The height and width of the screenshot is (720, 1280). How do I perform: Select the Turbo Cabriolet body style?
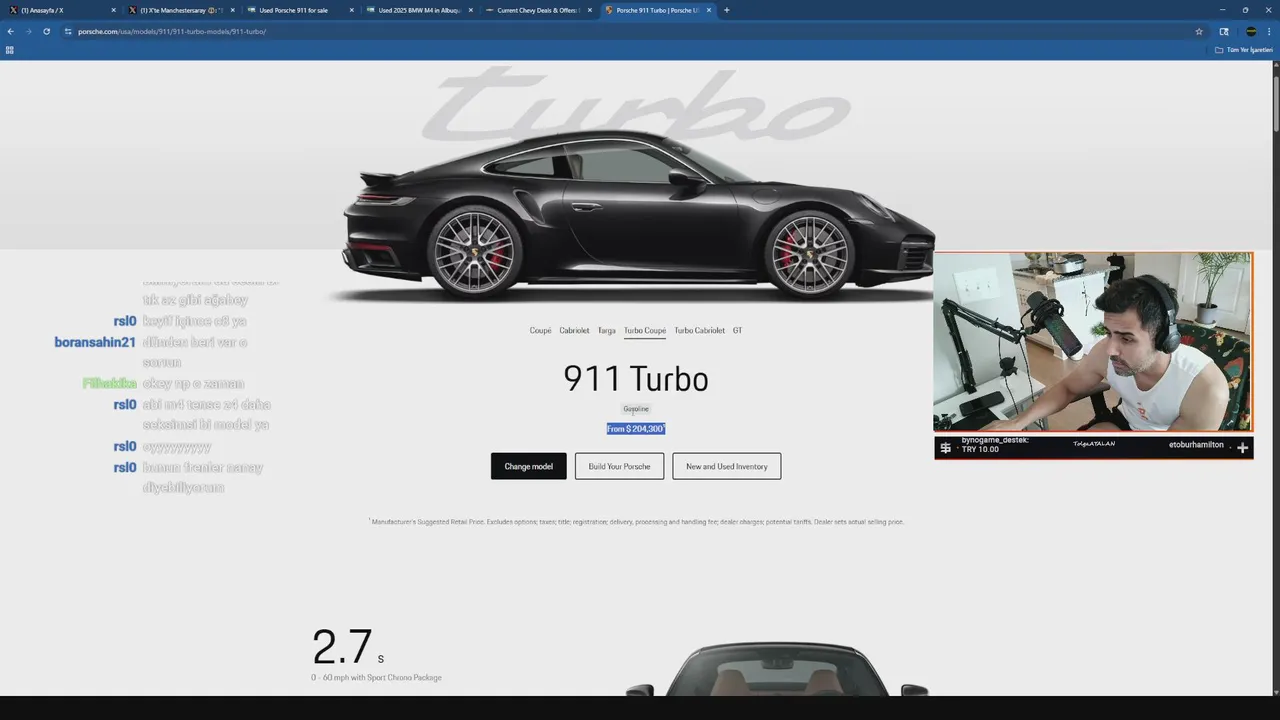click(699, 330)
